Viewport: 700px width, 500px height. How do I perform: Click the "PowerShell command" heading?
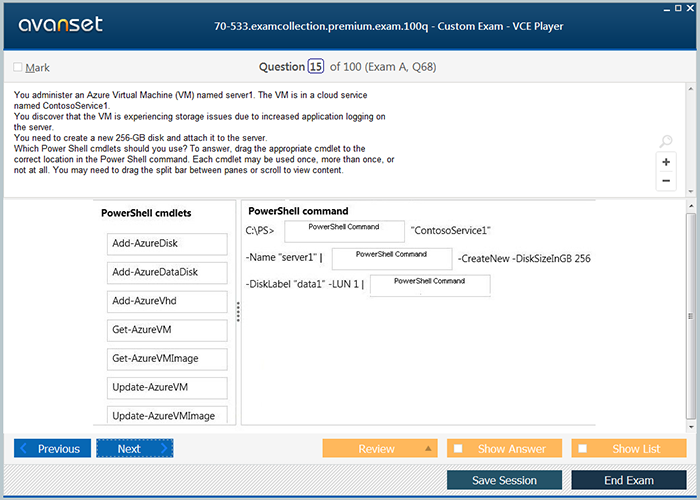click(x=298, y=211)
